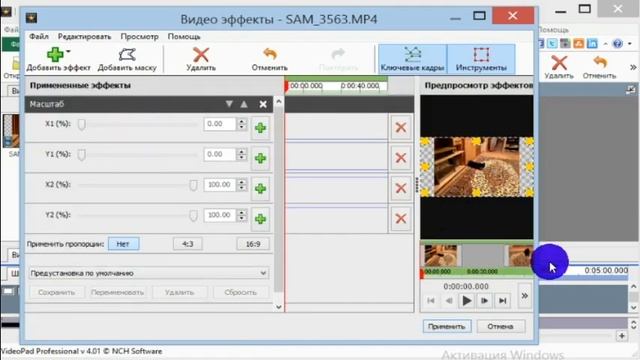This screenshot has height=360, width=640.
Task: Open the Файл menu
Action: tap(39, 36)
